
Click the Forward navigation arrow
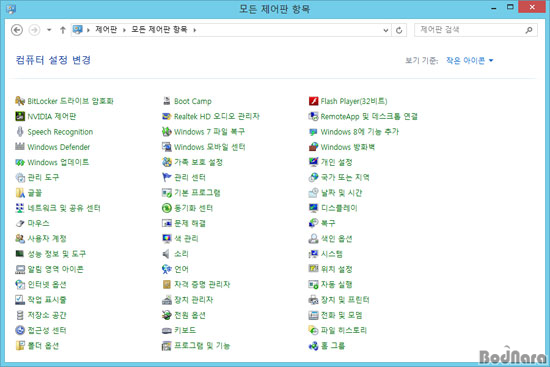[x=34, y=30]
